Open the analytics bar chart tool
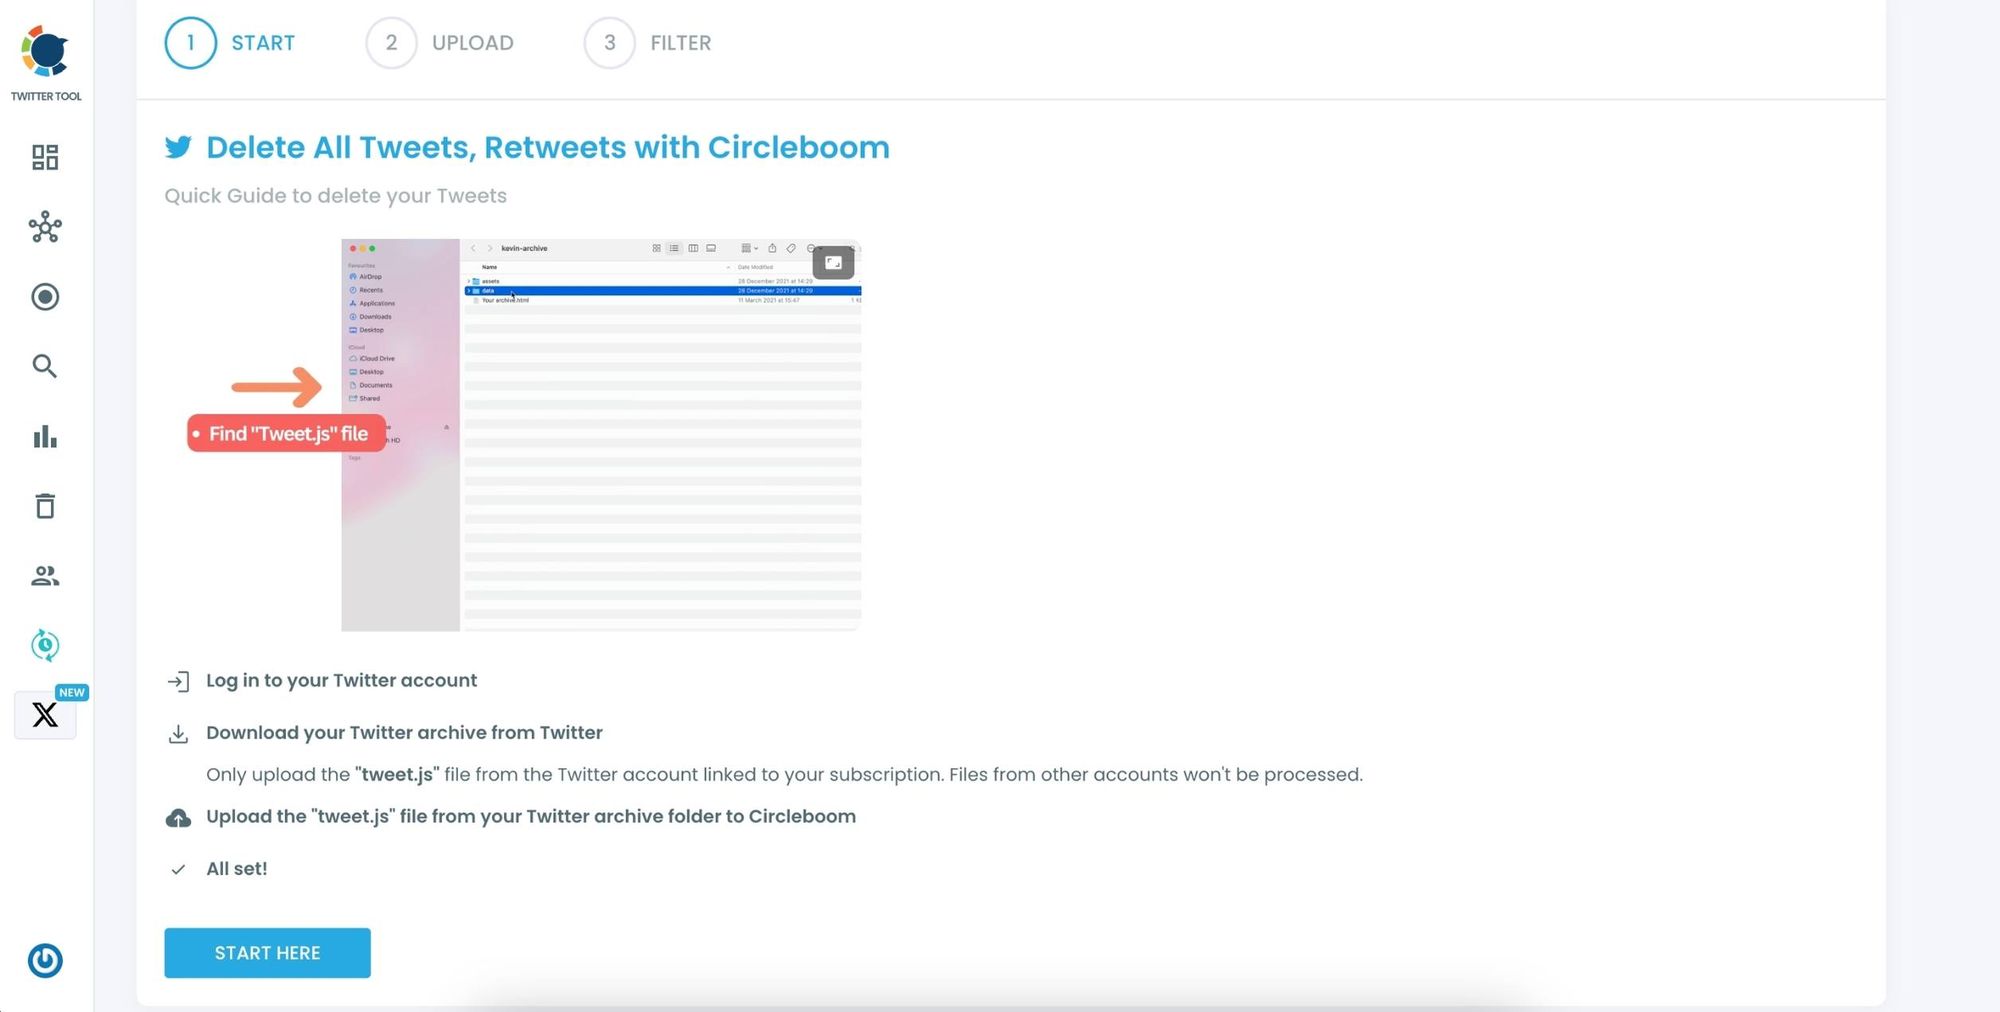 pos(44,436)
